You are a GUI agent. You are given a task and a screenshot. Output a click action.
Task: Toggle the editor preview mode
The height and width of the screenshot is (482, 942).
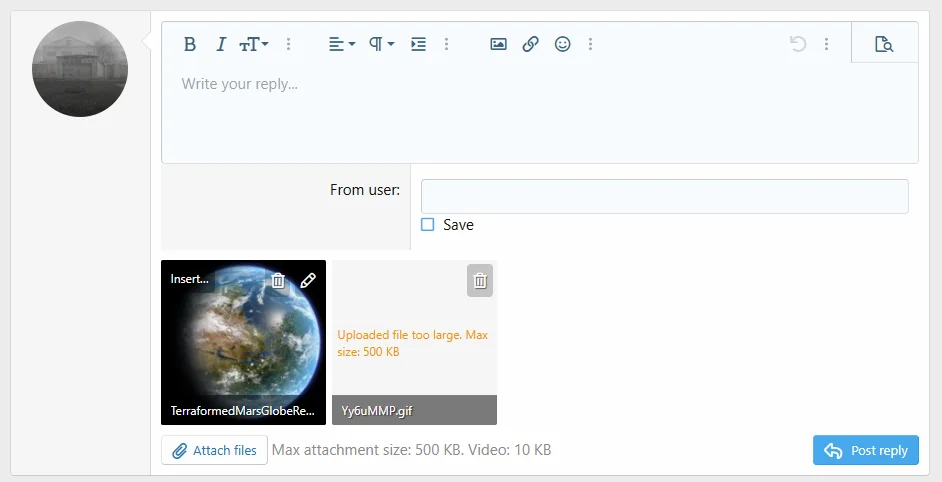point(883,44)
